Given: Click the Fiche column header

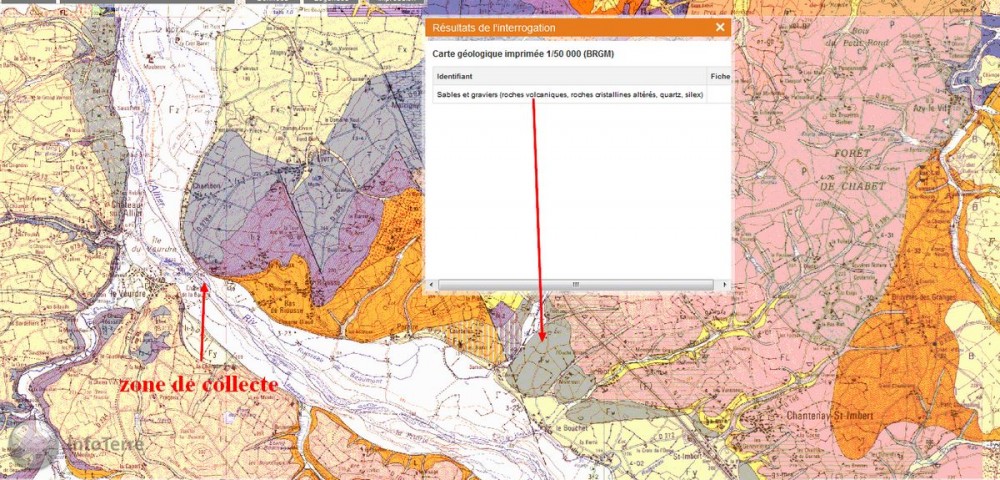Looking at the screenshot, I should pos(719,76).
